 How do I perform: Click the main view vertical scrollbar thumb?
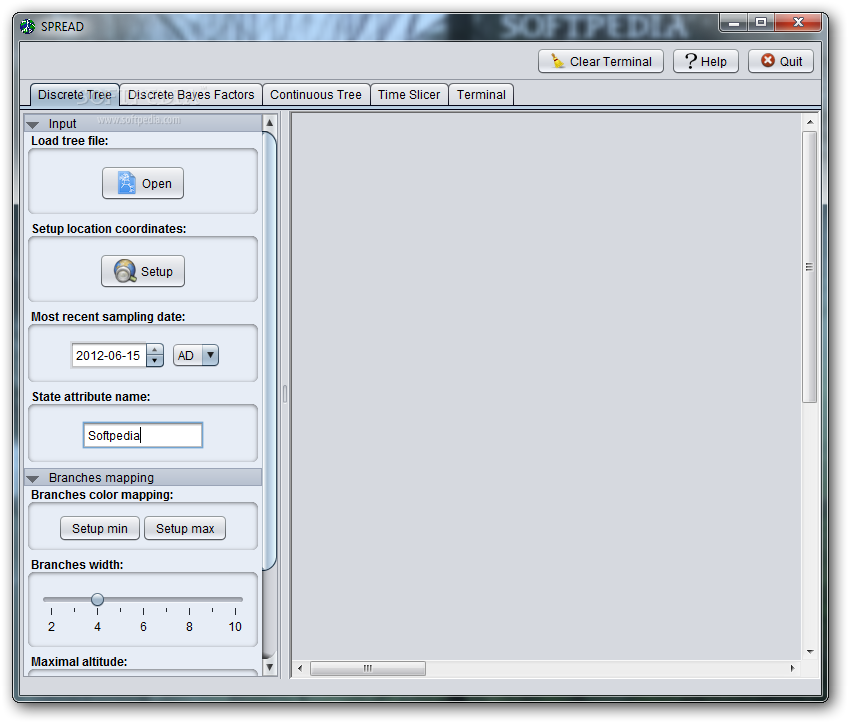tap(809, 267)
